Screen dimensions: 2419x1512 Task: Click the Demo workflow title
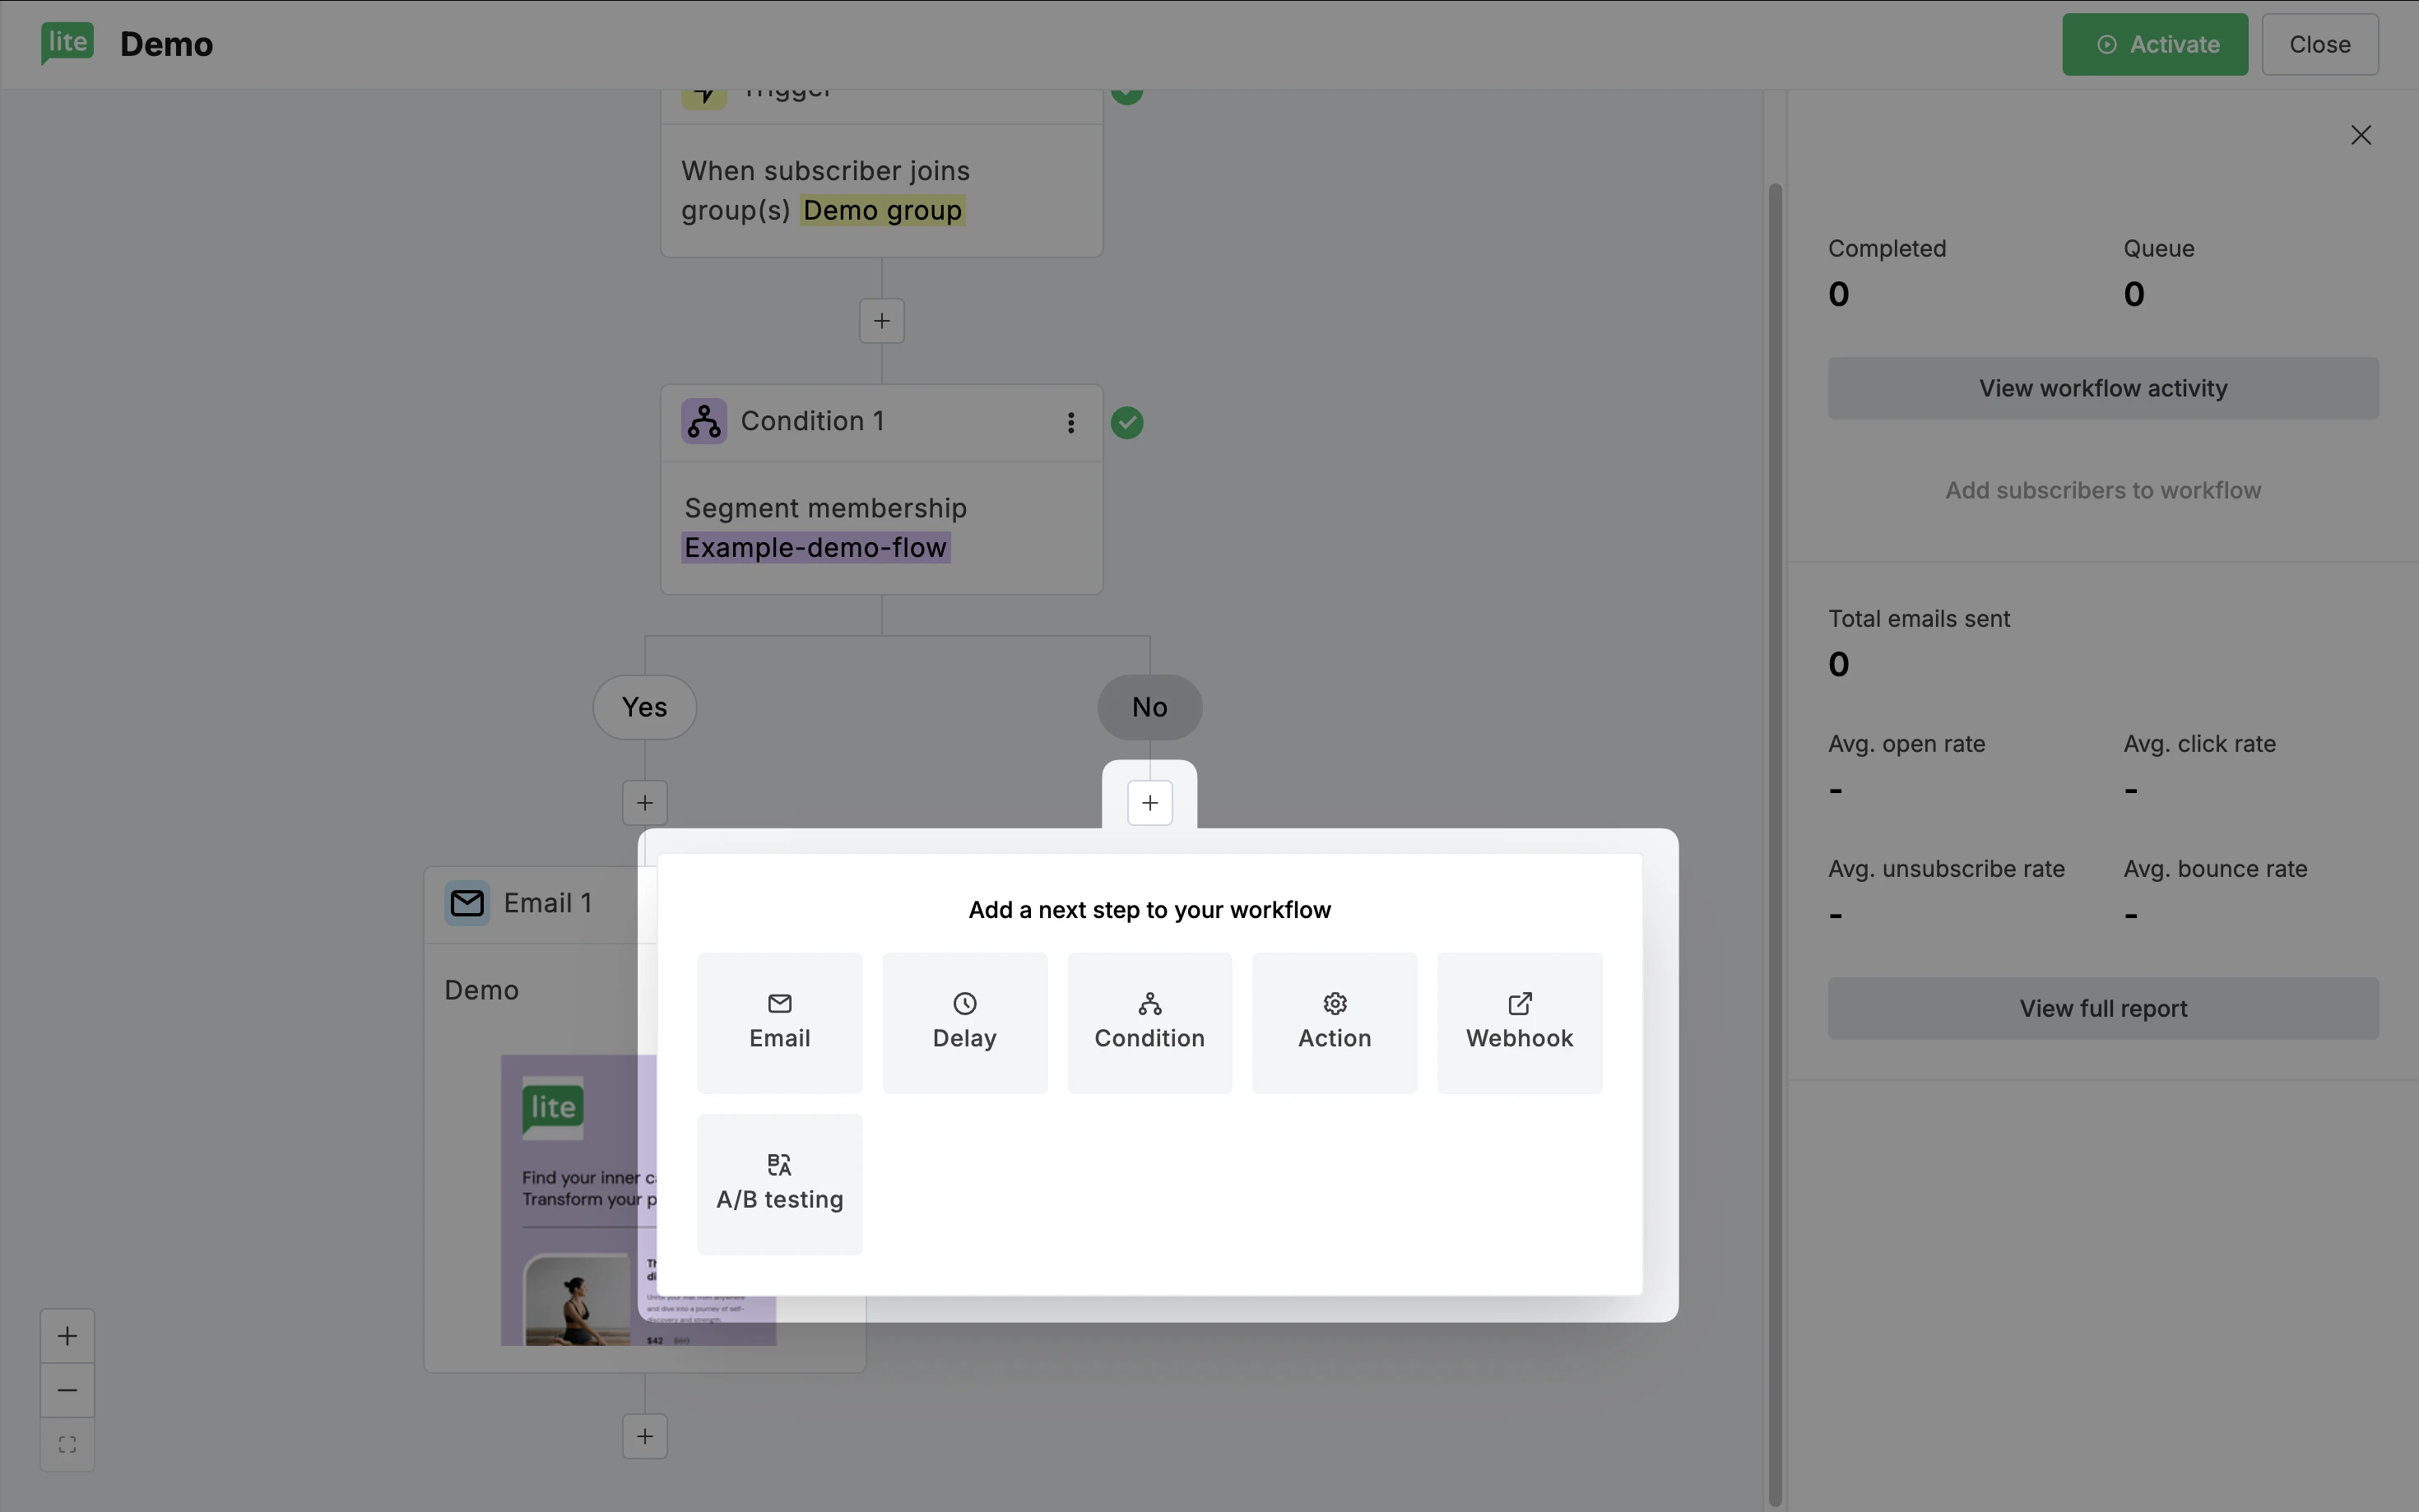(166, 44)
